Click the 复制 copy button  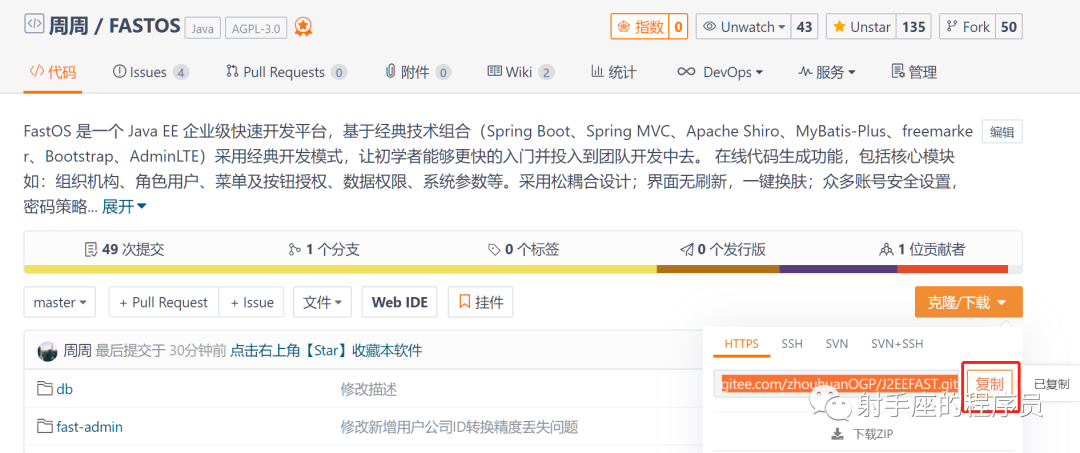(x=990, y=384)
